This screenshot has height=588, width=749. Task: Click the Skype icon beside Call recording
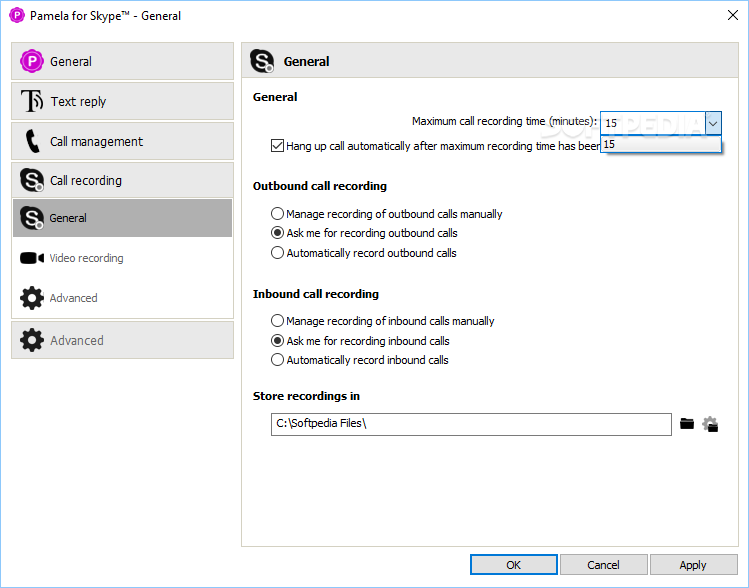pos(32,180)
